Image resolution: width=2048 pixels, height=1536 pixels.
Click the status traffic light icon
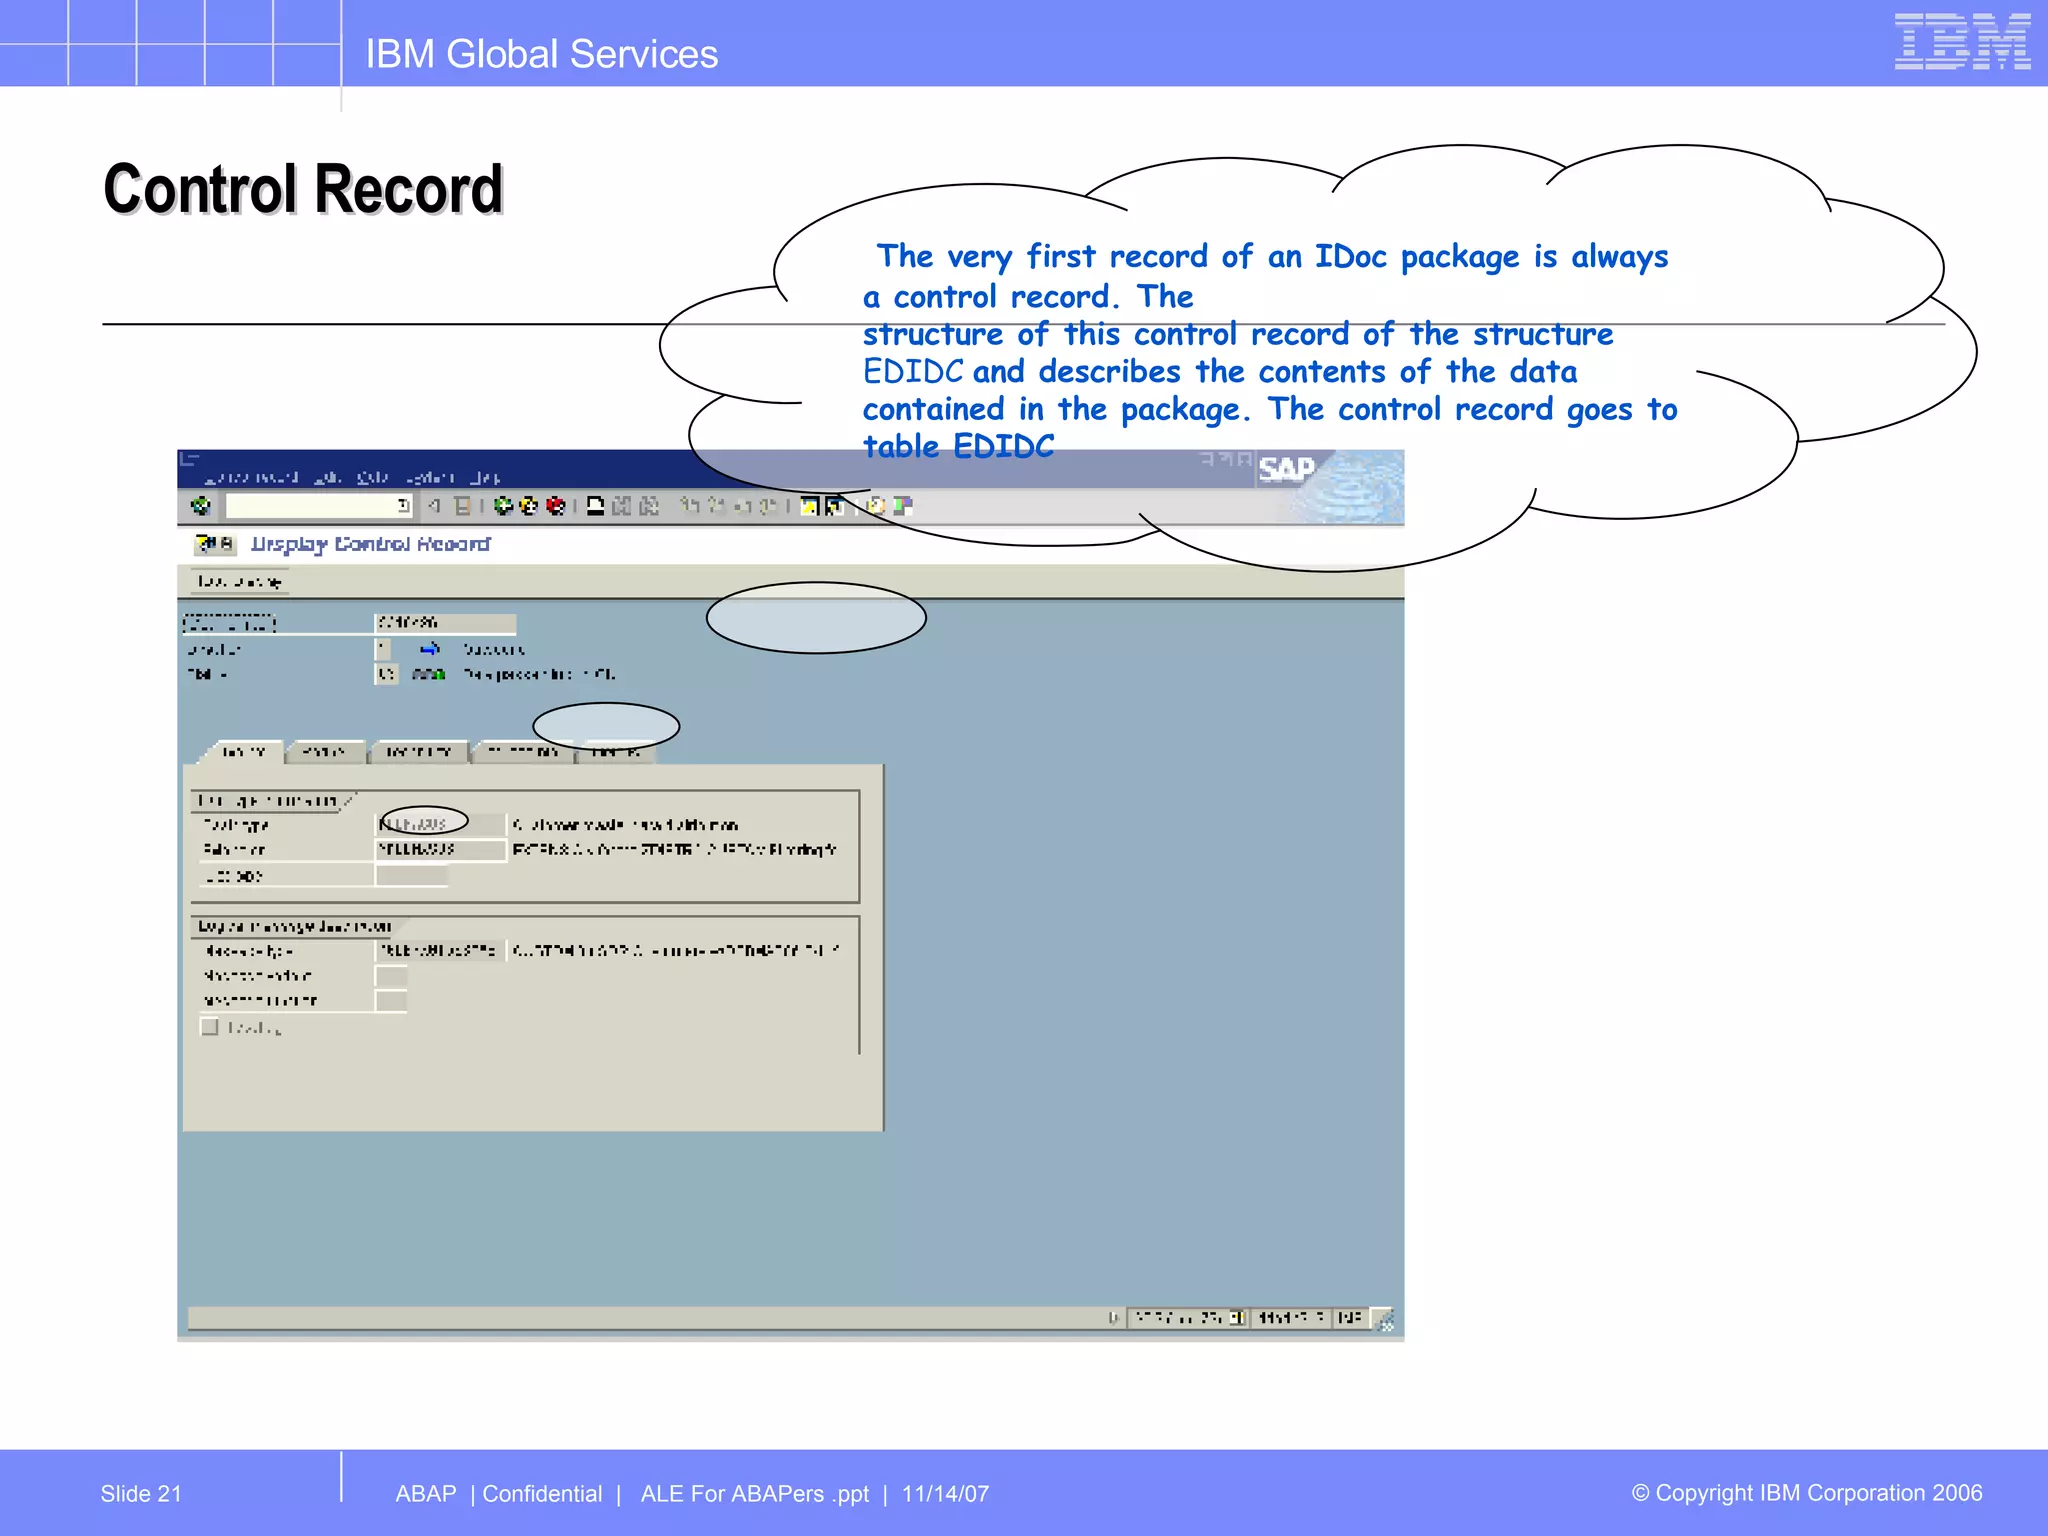pyautogui.click(x=429, y=675)
